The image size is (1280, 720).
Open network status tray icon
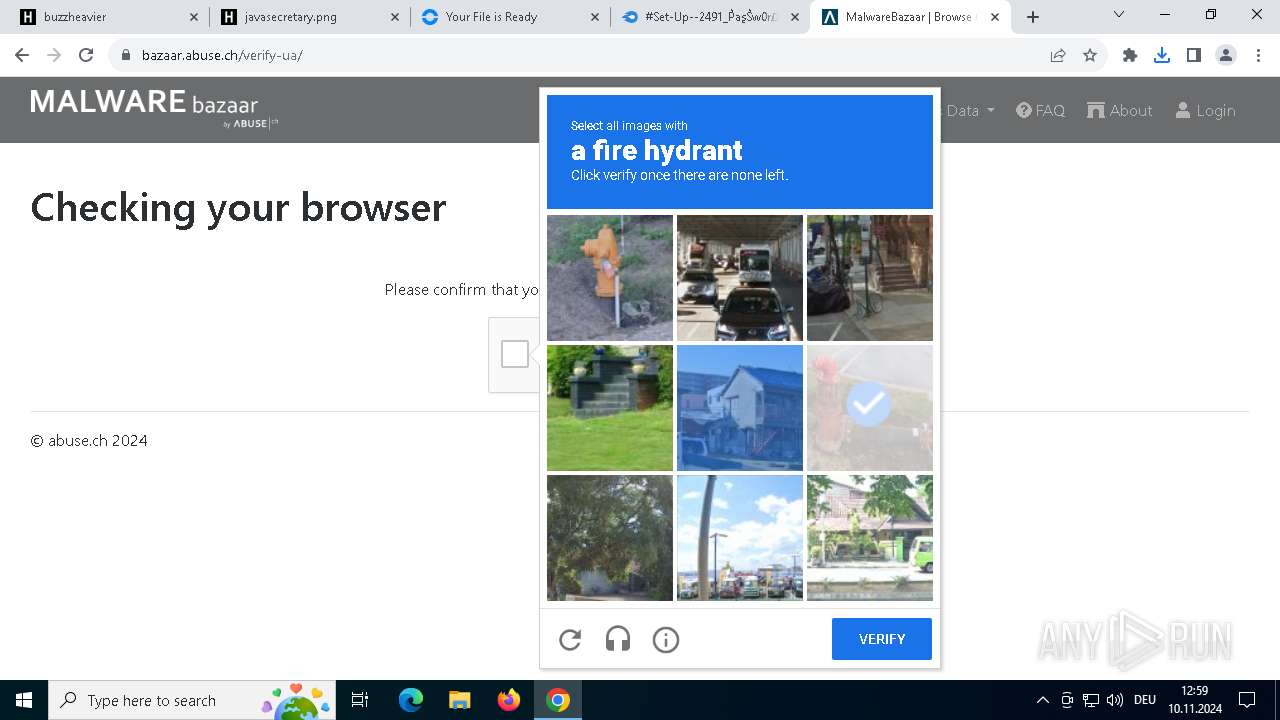click(1091, 700)
